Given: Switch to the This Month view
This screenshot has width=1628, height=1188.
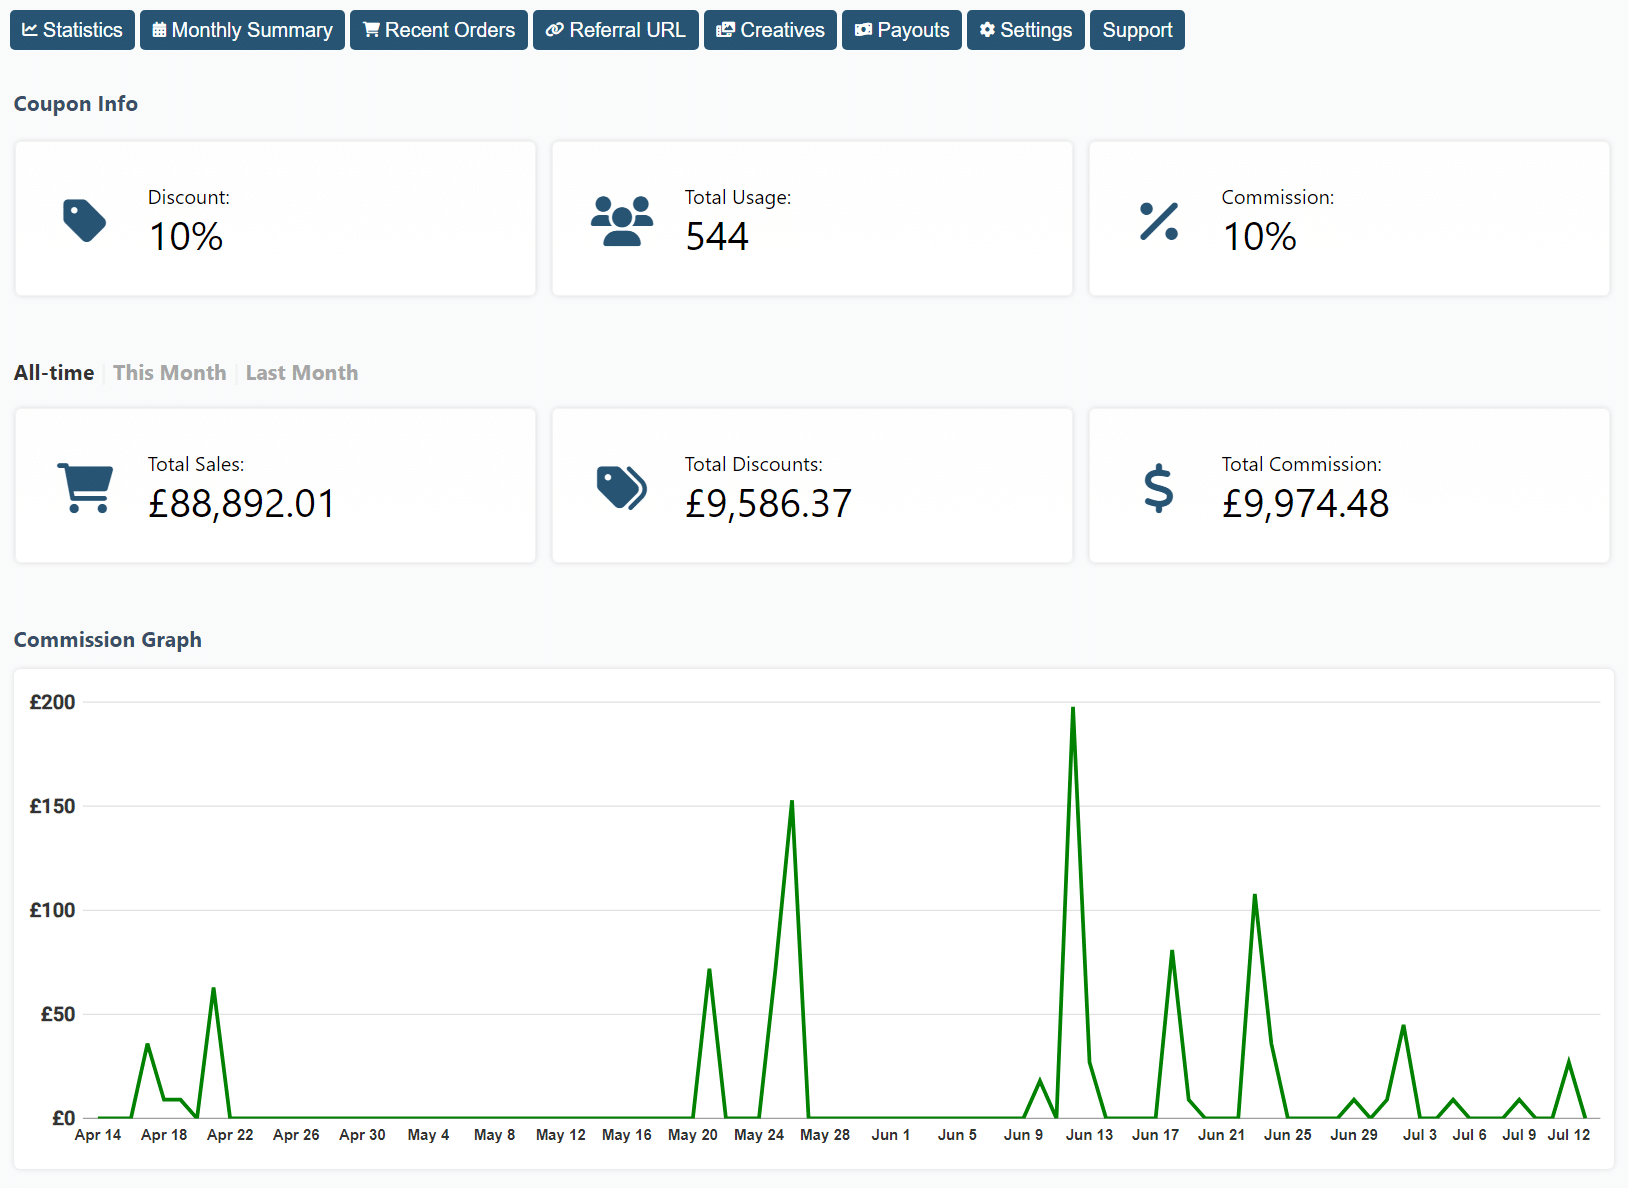Looking at the screenshot, I should [169, 372].
